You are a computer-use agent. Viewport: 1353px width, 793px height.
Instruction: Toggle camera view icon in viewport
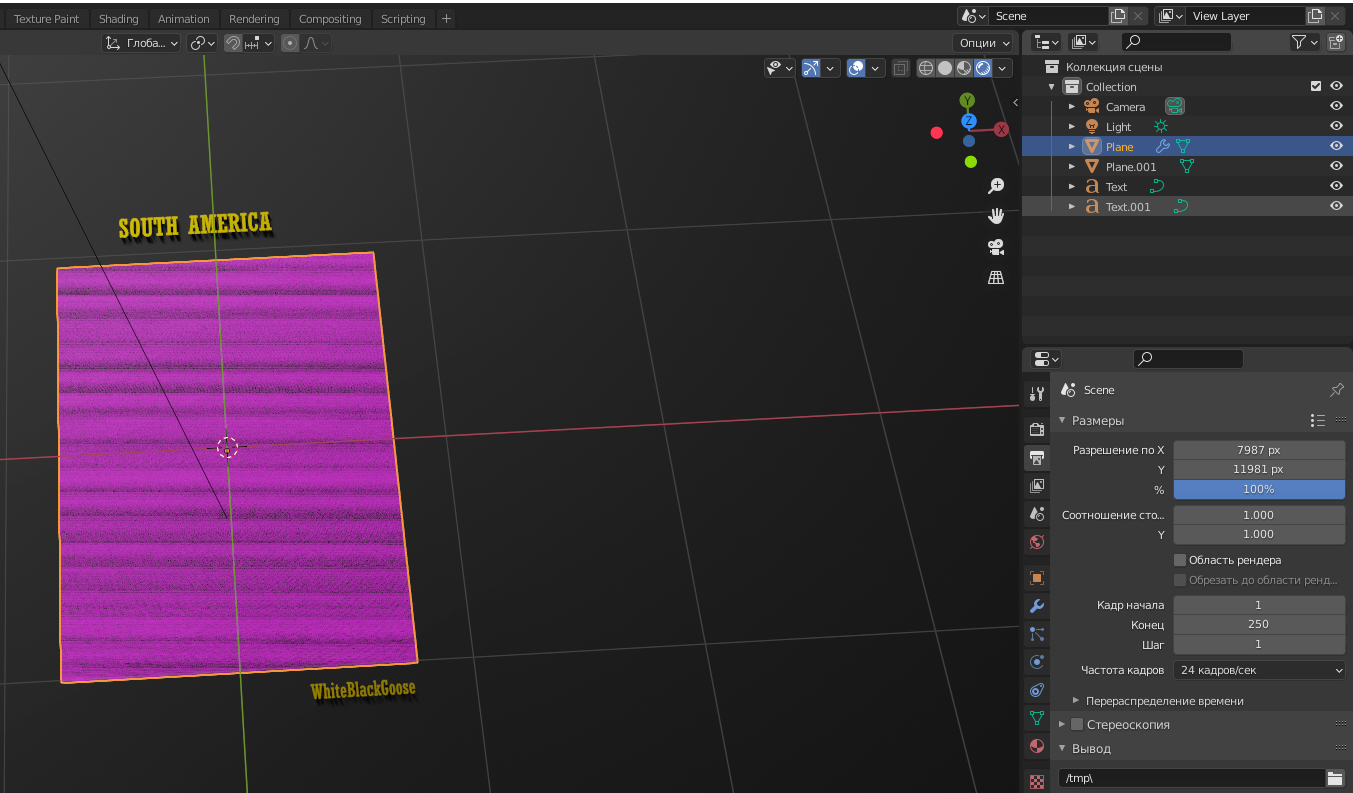click(x=996, y=247)
